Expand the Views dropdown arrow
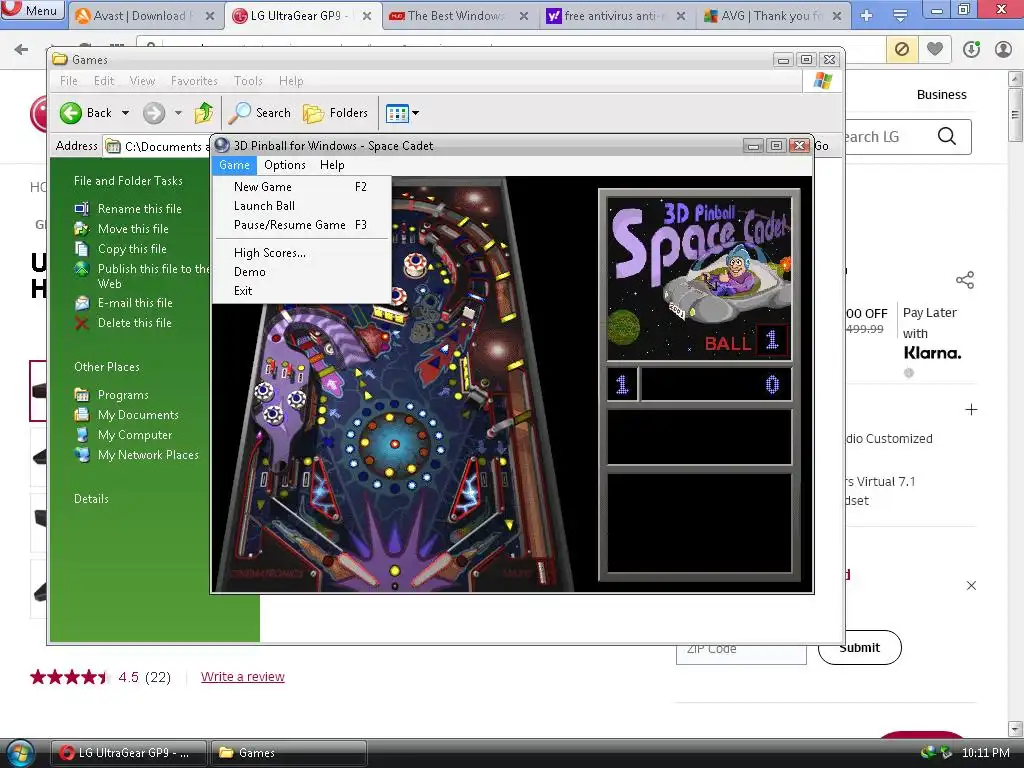1024x768 pixels. pos(415,113)
